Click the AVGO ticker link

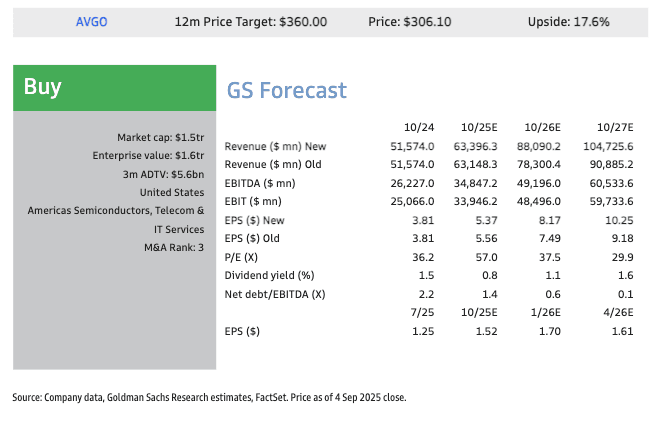pyautogui.click(x=92, y=21)
